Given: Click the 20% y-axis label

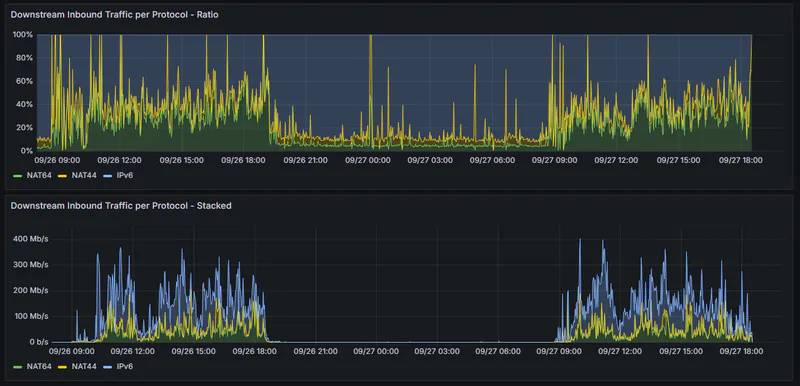Looking at the screenshot, I should coord(24,127).
